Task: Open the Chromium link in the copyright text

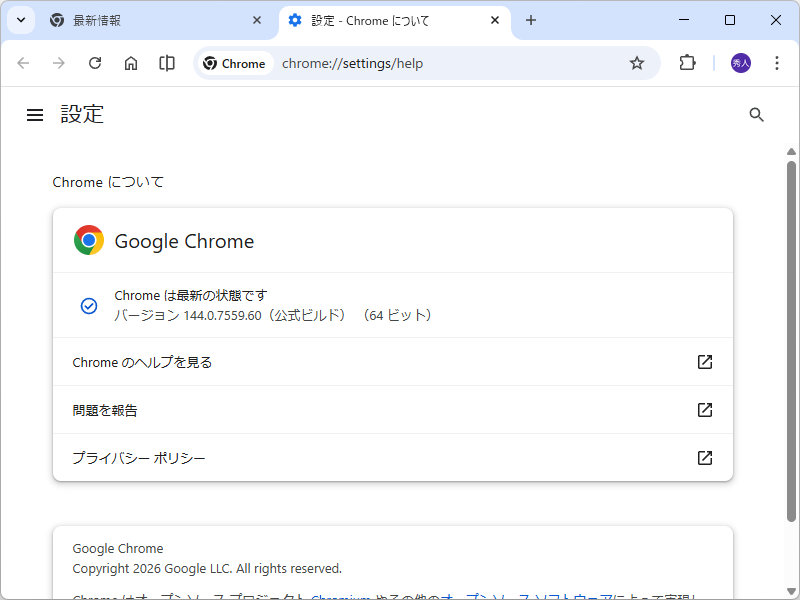Action: (x=340, y=596)
